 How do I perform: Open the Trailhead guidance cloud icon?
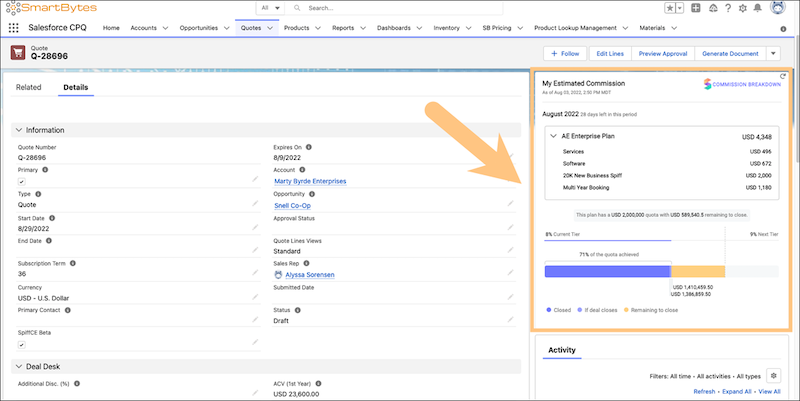(x=713, y=8)
